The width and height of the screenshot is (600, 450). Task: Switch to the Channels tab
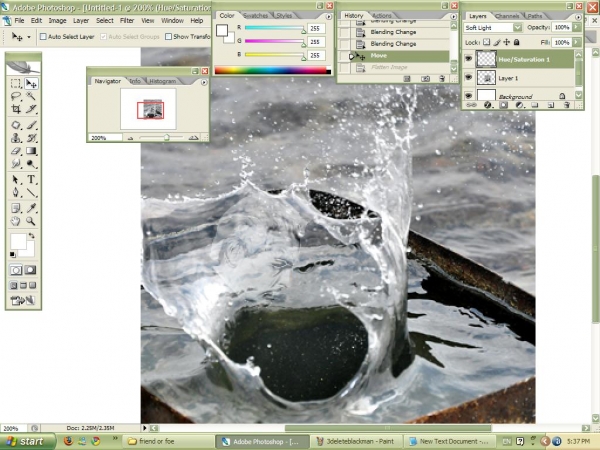[507, 16]
